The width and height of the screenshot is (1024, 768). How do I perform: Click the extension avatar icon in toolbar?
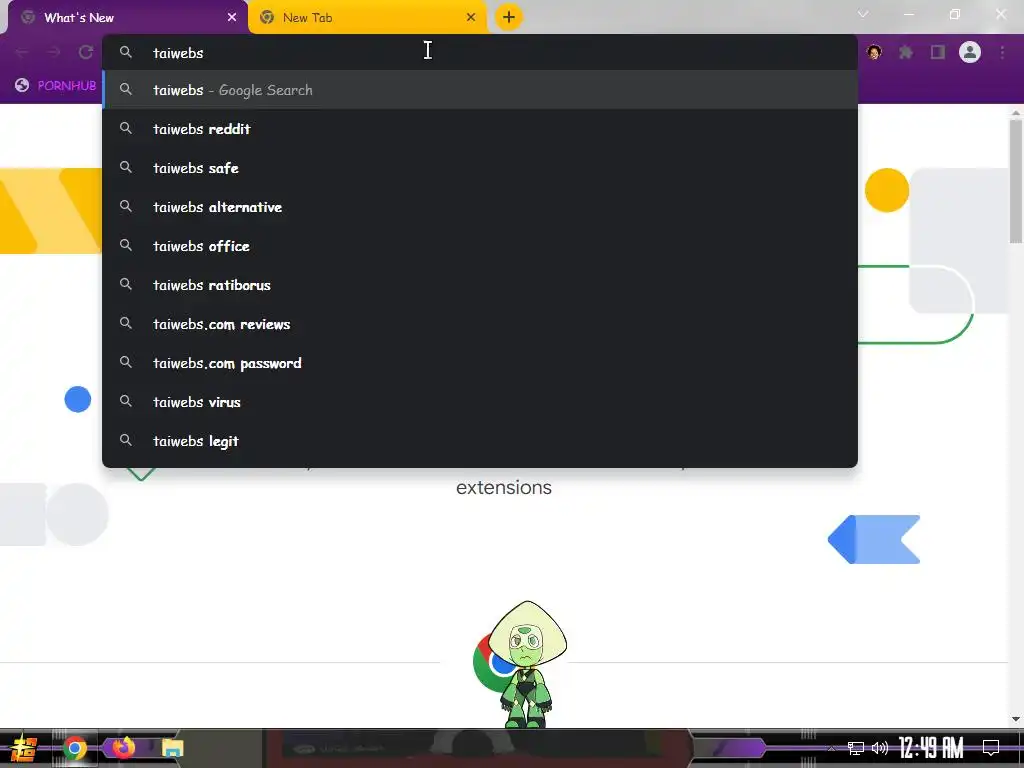pyautogui.click(x=874, y=52)
